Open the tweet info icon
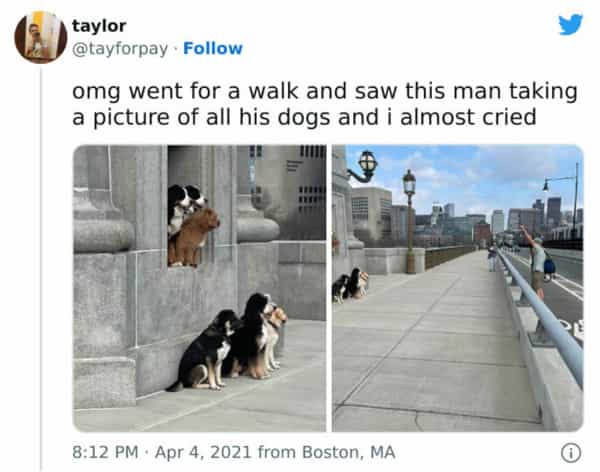The height and width of the screenshot is (472, 600). pos(571,453)
